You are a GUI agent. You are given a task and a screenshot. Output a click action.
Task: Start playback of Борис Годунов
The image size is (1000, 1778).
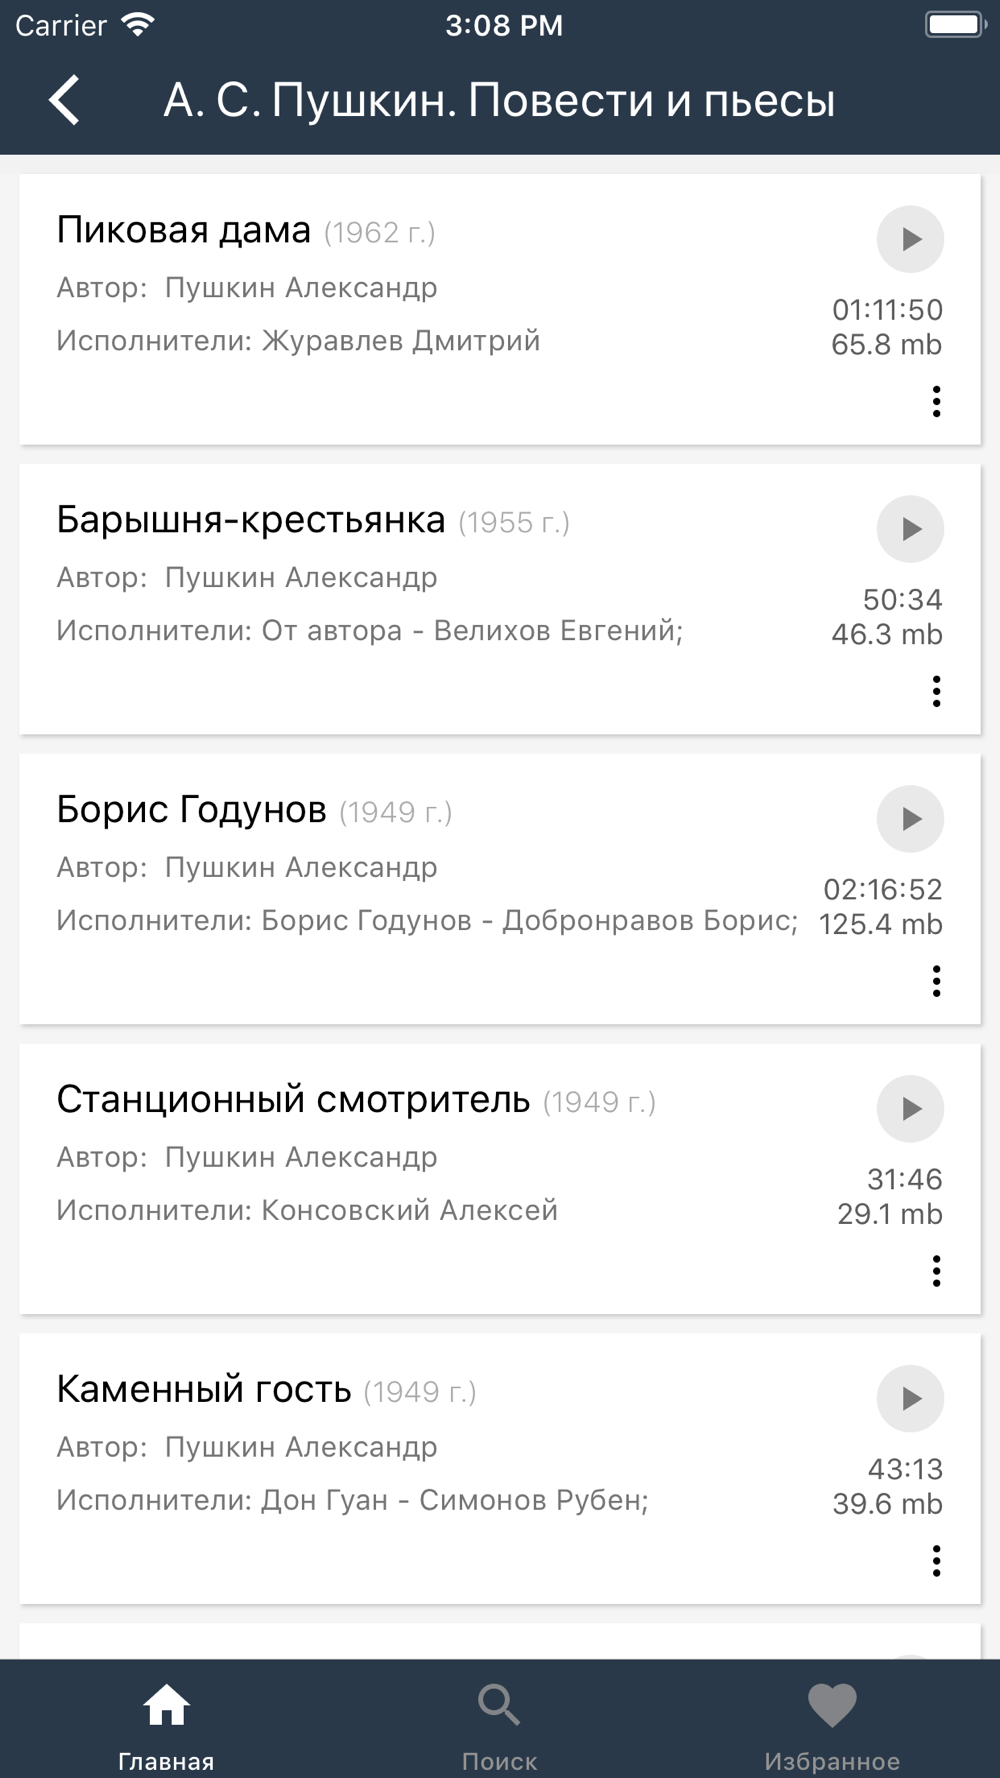910,819
